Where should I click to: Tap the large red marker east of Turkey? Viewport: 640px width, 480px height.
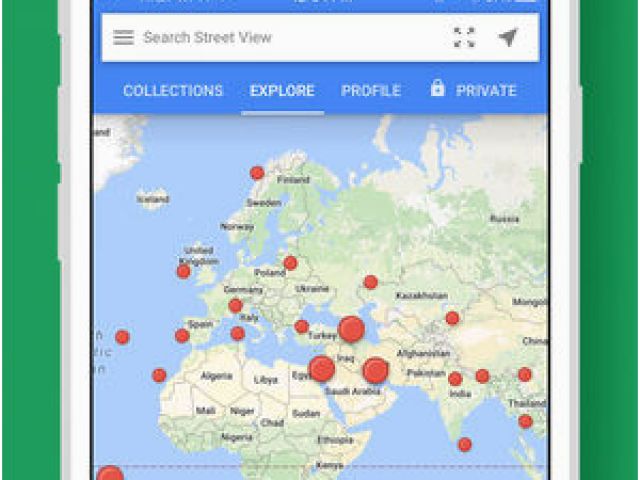coord(351,329)
